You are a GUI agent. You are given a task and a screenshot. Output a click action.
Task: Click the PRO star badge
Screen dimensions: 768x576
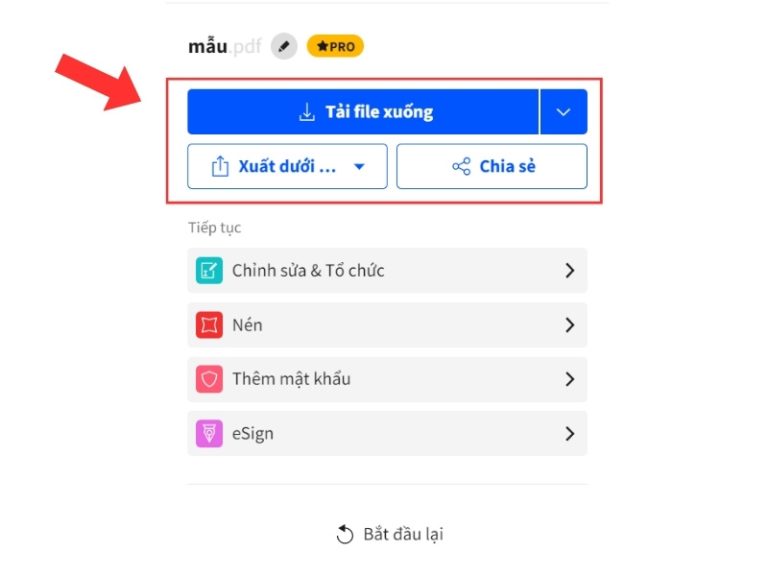tap(336, 47)
